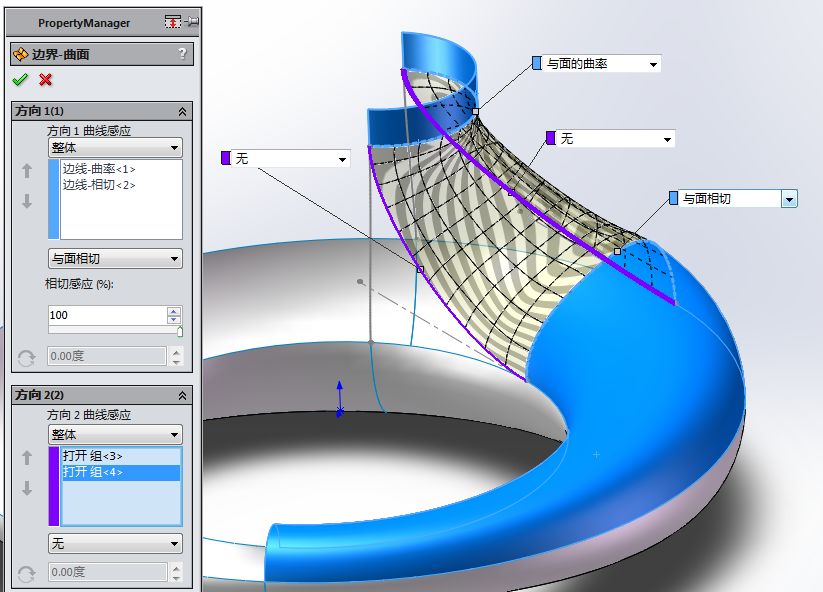Increase 相切感应 value with the up spinner
Viewport: 823px width, 592px height.
(172, 310)
